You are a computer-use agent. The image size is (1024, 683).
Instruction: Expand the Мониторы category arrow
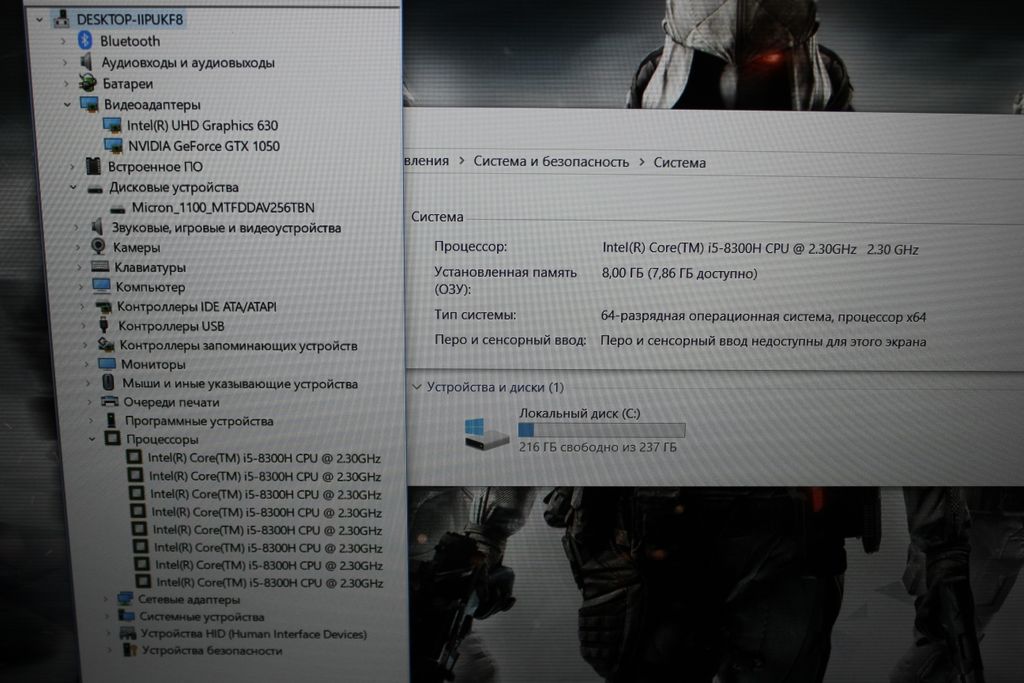tap(86, 364)
